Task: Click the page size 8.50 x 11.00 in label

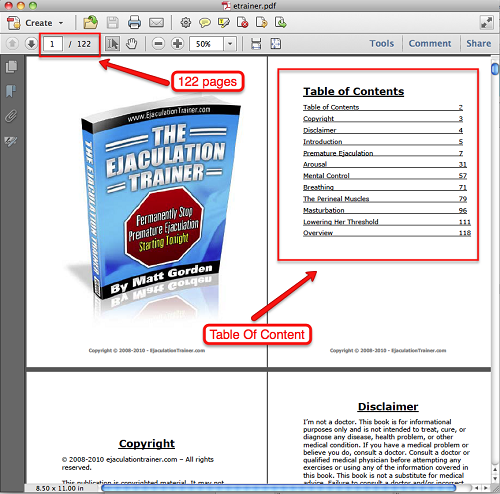Action: click(x=60, y=488)
